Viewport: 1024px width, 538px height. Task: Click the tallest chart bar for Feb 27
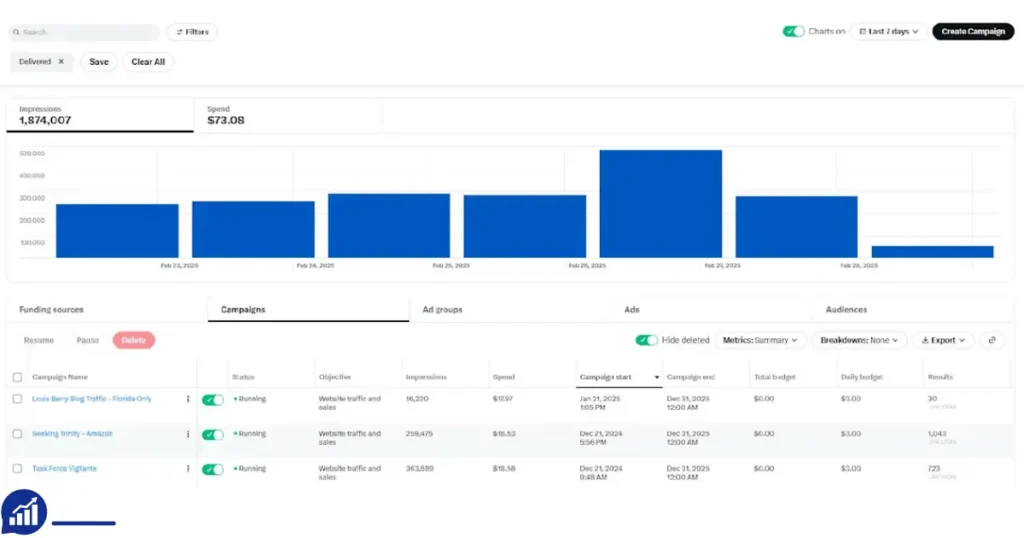pos(661,204)
